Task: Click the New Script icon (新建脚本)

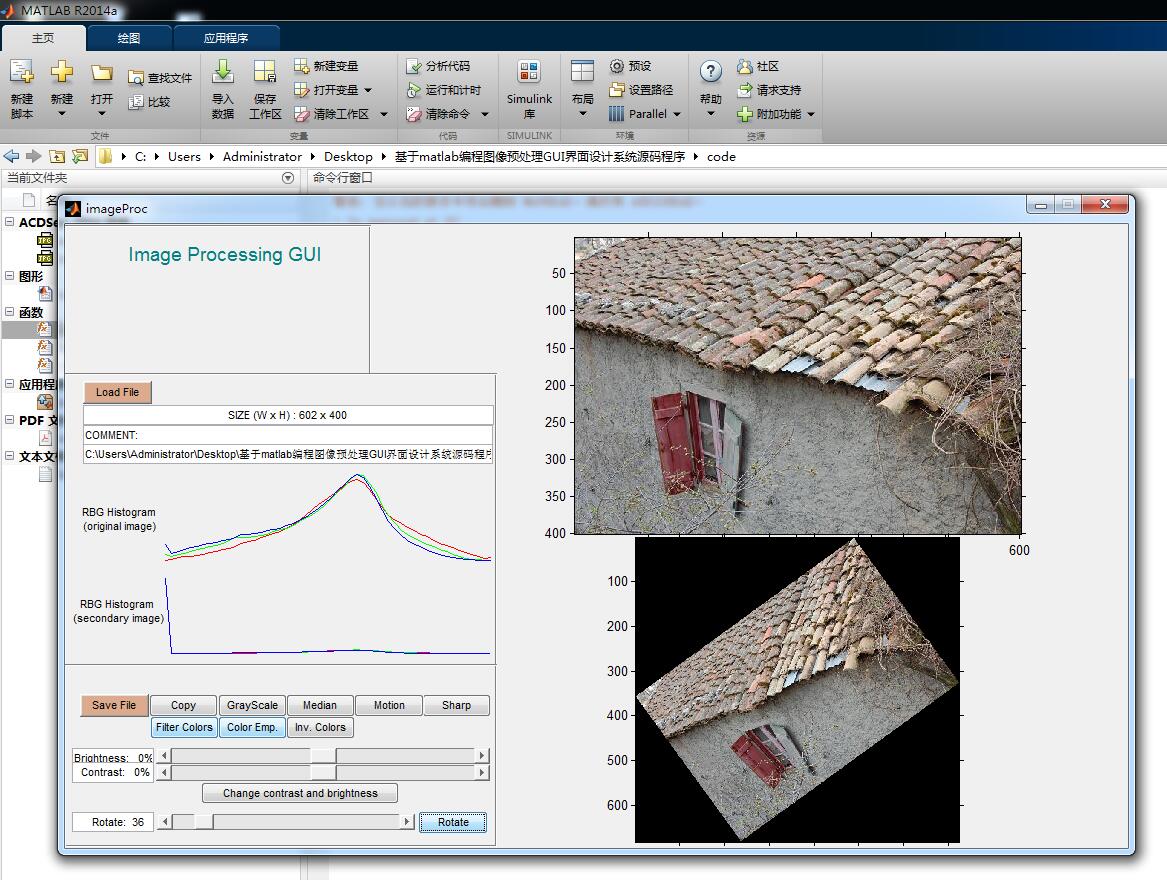Action: pyautogui.click(x=22, y=72)
